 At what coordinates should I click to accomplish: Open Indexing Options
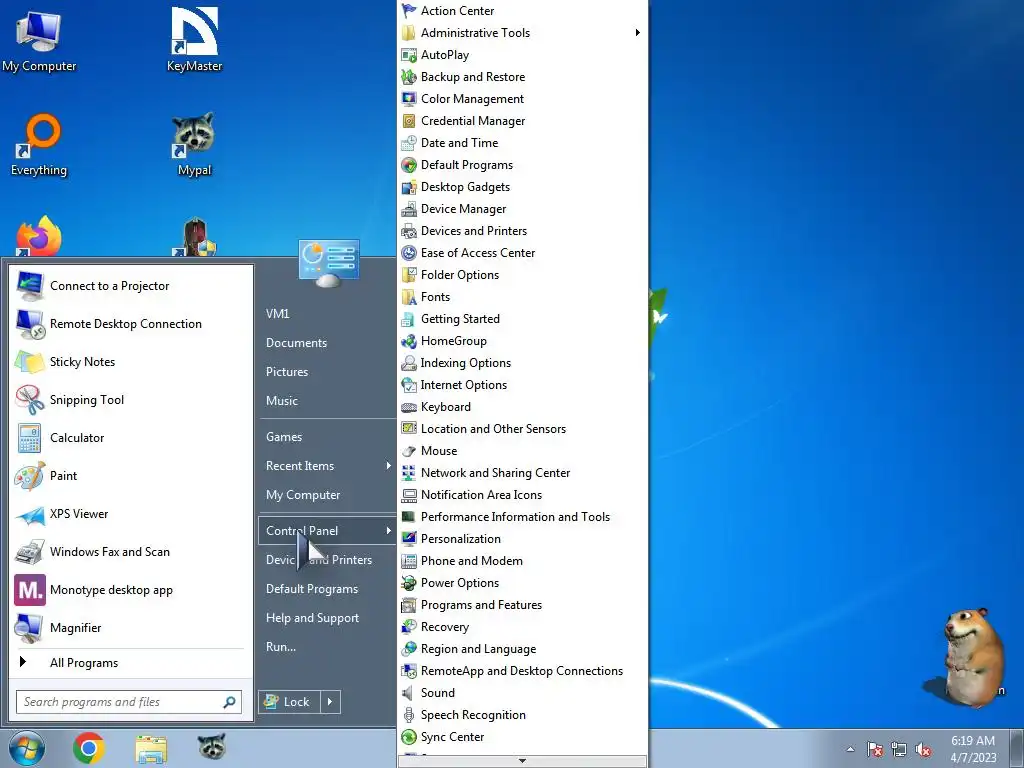point(522,363)
